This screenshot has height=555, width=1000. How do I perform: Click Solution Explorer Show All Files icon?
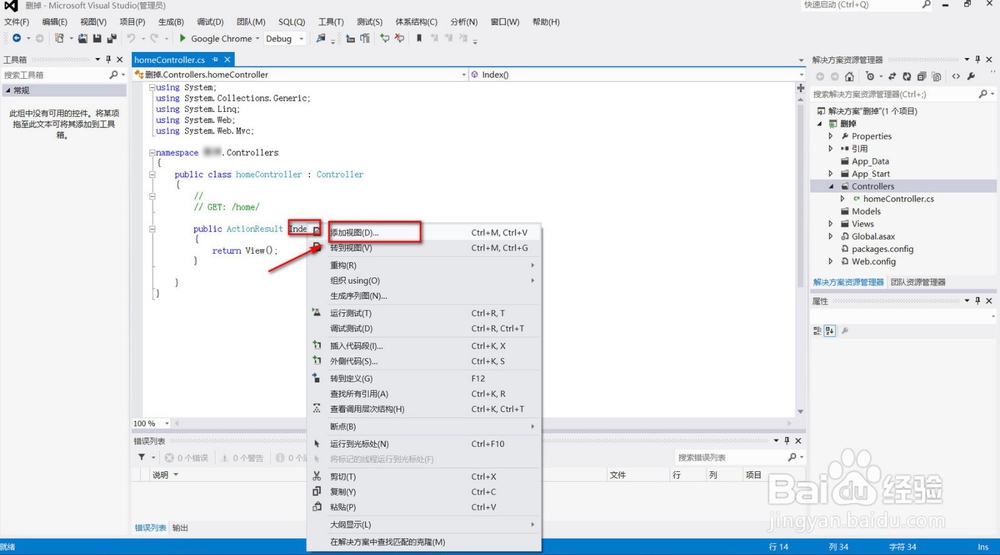pyautogui.click(x=936, y=77)
